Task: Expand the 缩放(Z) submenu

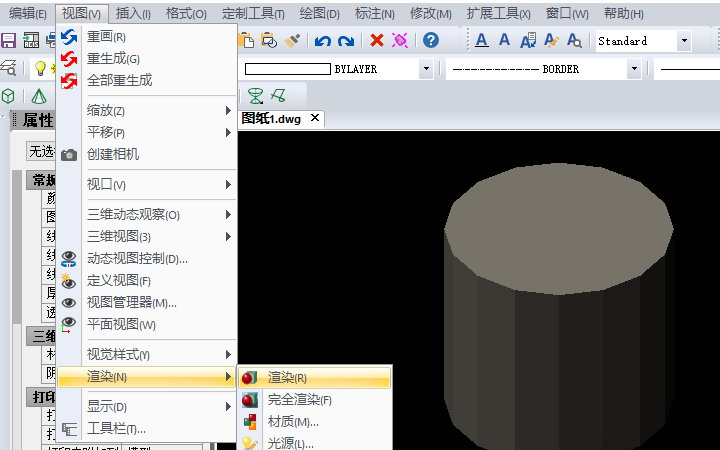Action: (147, 111)
